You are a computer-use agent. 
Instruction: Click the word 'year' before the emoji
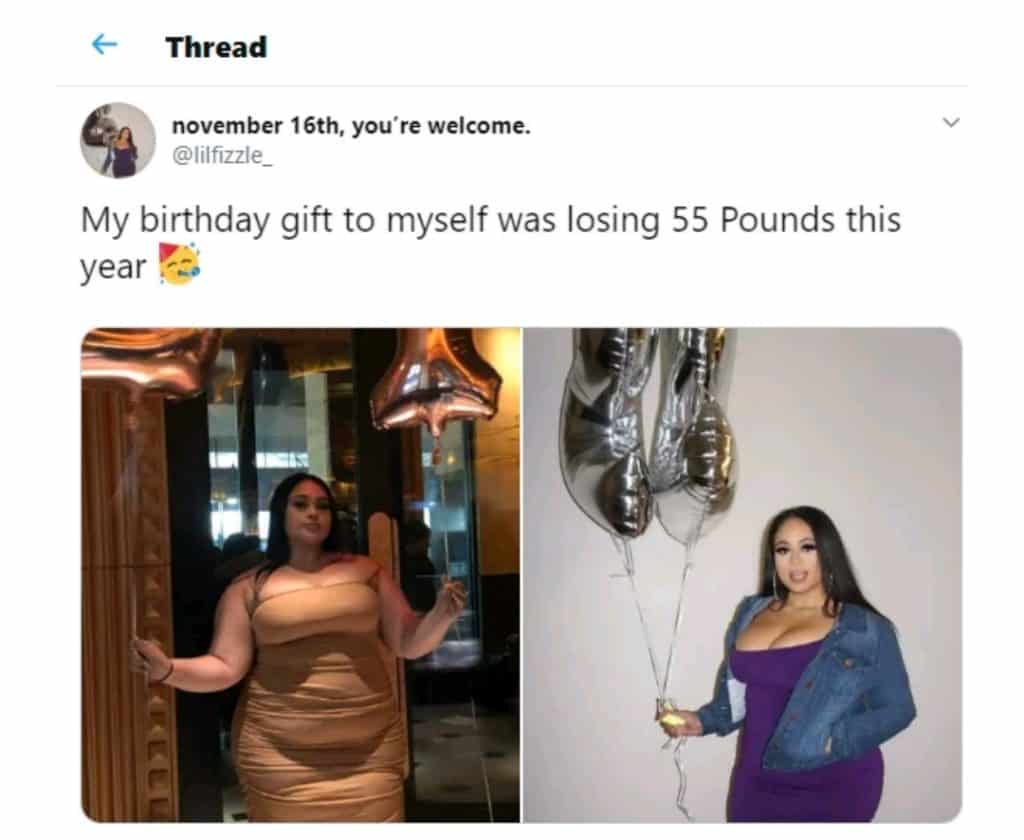[112, 267]
